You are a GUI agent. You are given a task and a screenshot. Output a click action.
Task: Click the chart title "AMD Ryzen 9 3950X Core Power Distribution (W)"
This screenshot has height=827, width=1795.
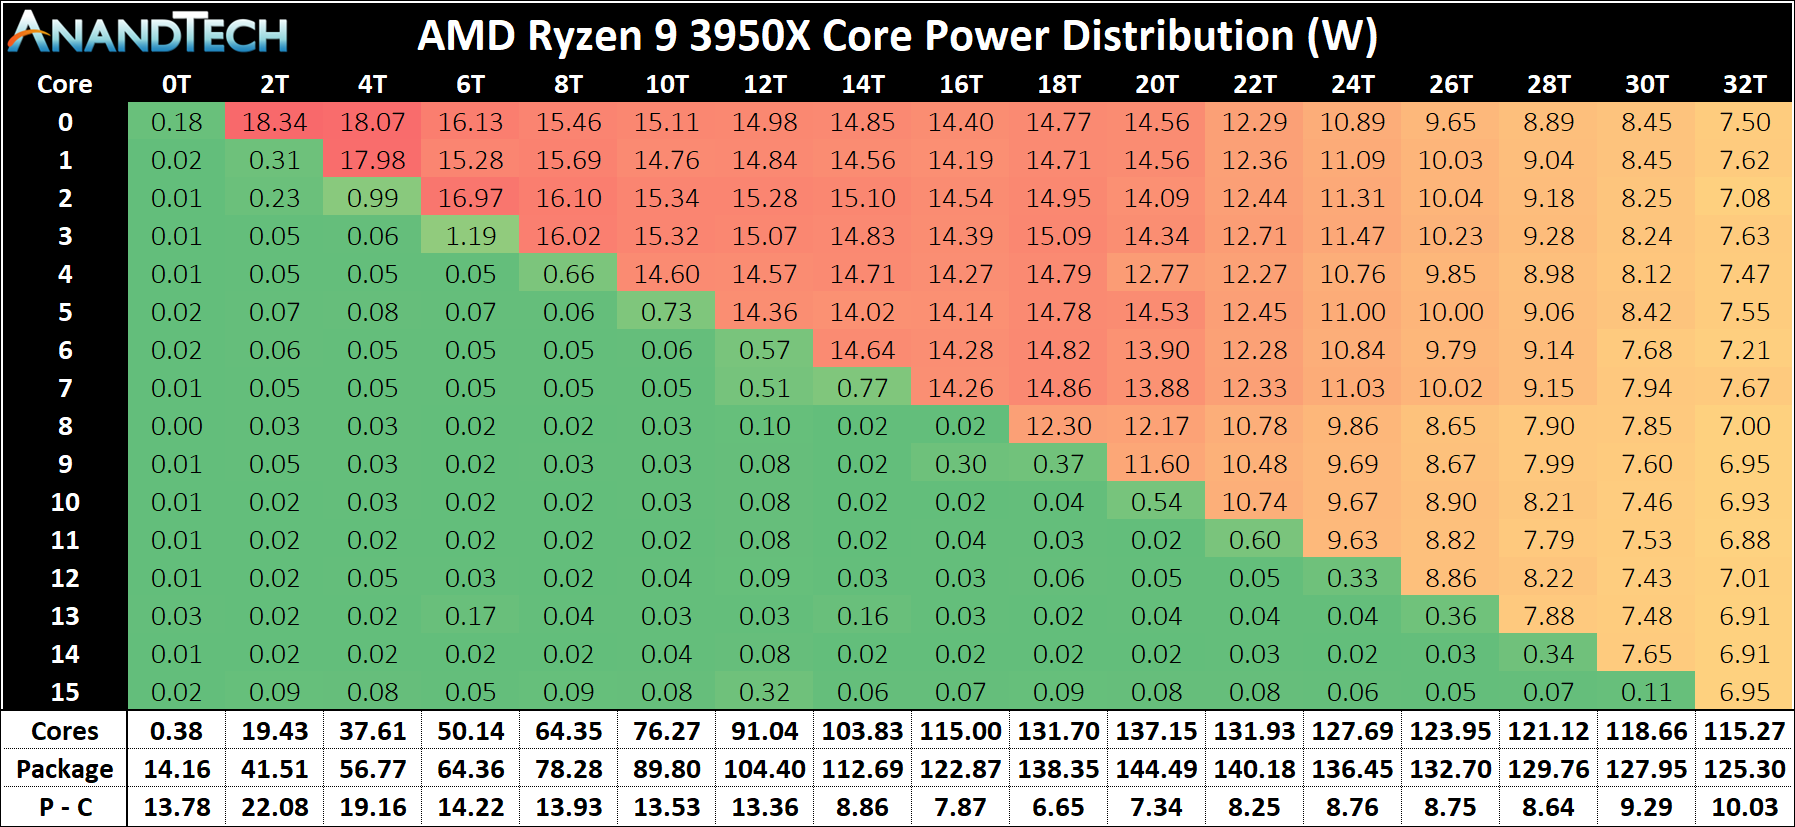pos(897,36)
